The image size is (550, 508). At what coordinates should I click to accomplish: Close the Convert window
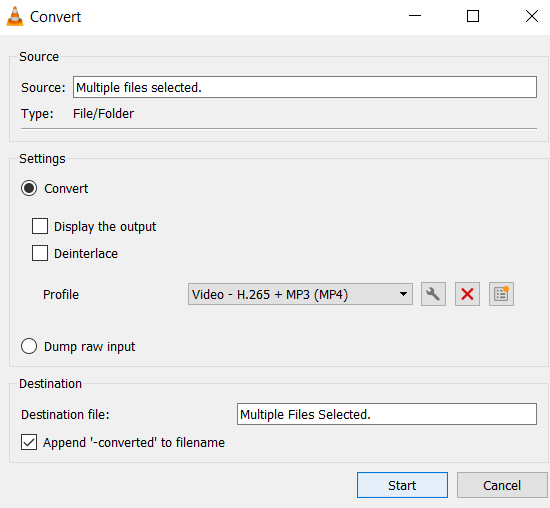click(532, 16)
